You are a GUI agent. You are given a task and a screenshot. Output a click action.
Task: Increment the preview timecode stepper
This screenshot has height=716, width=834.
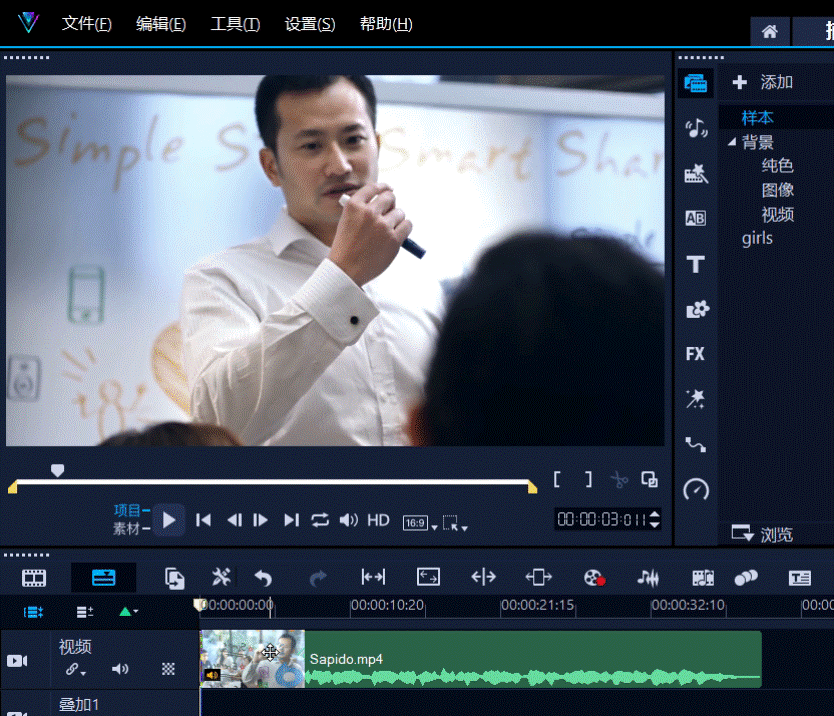pyautogui.click(x=655, y=514)
